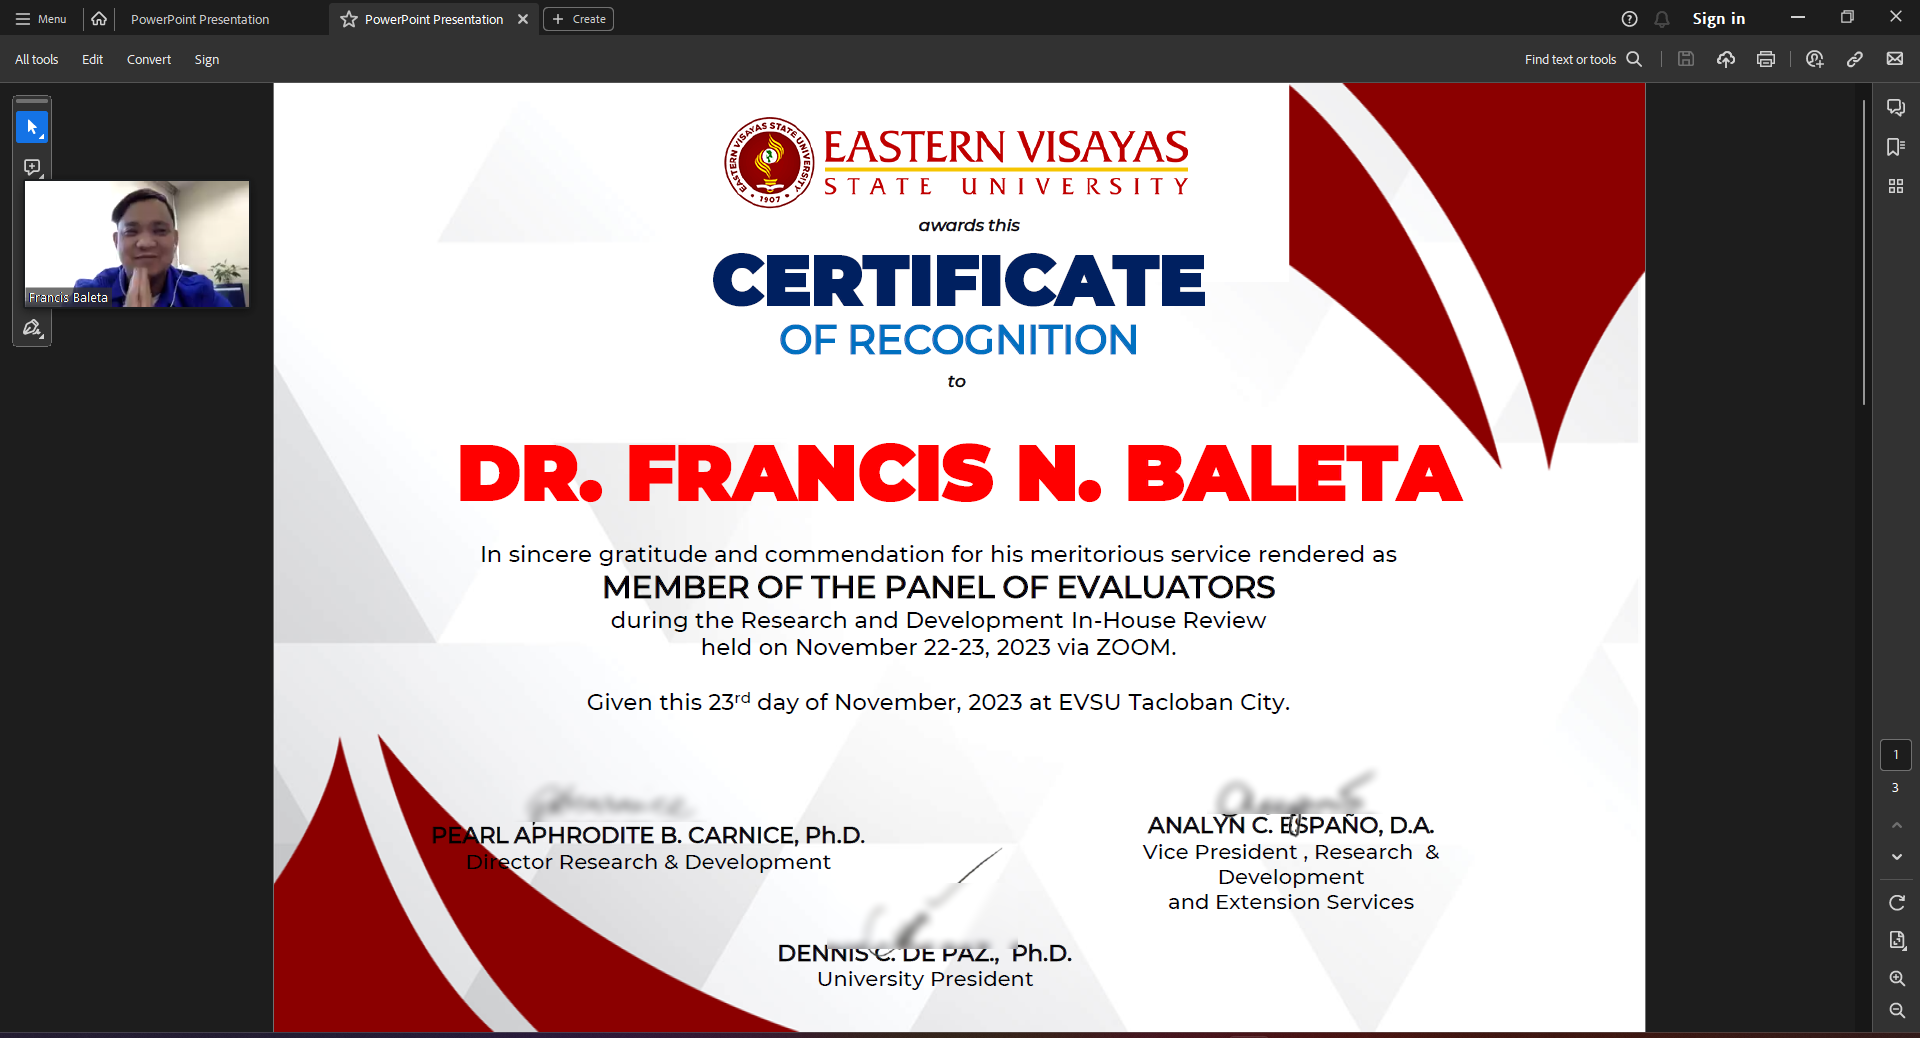Screen dimensions: 1920x1038
Task: Open the Menu hamburger dropdown
Action: [41, 19]
